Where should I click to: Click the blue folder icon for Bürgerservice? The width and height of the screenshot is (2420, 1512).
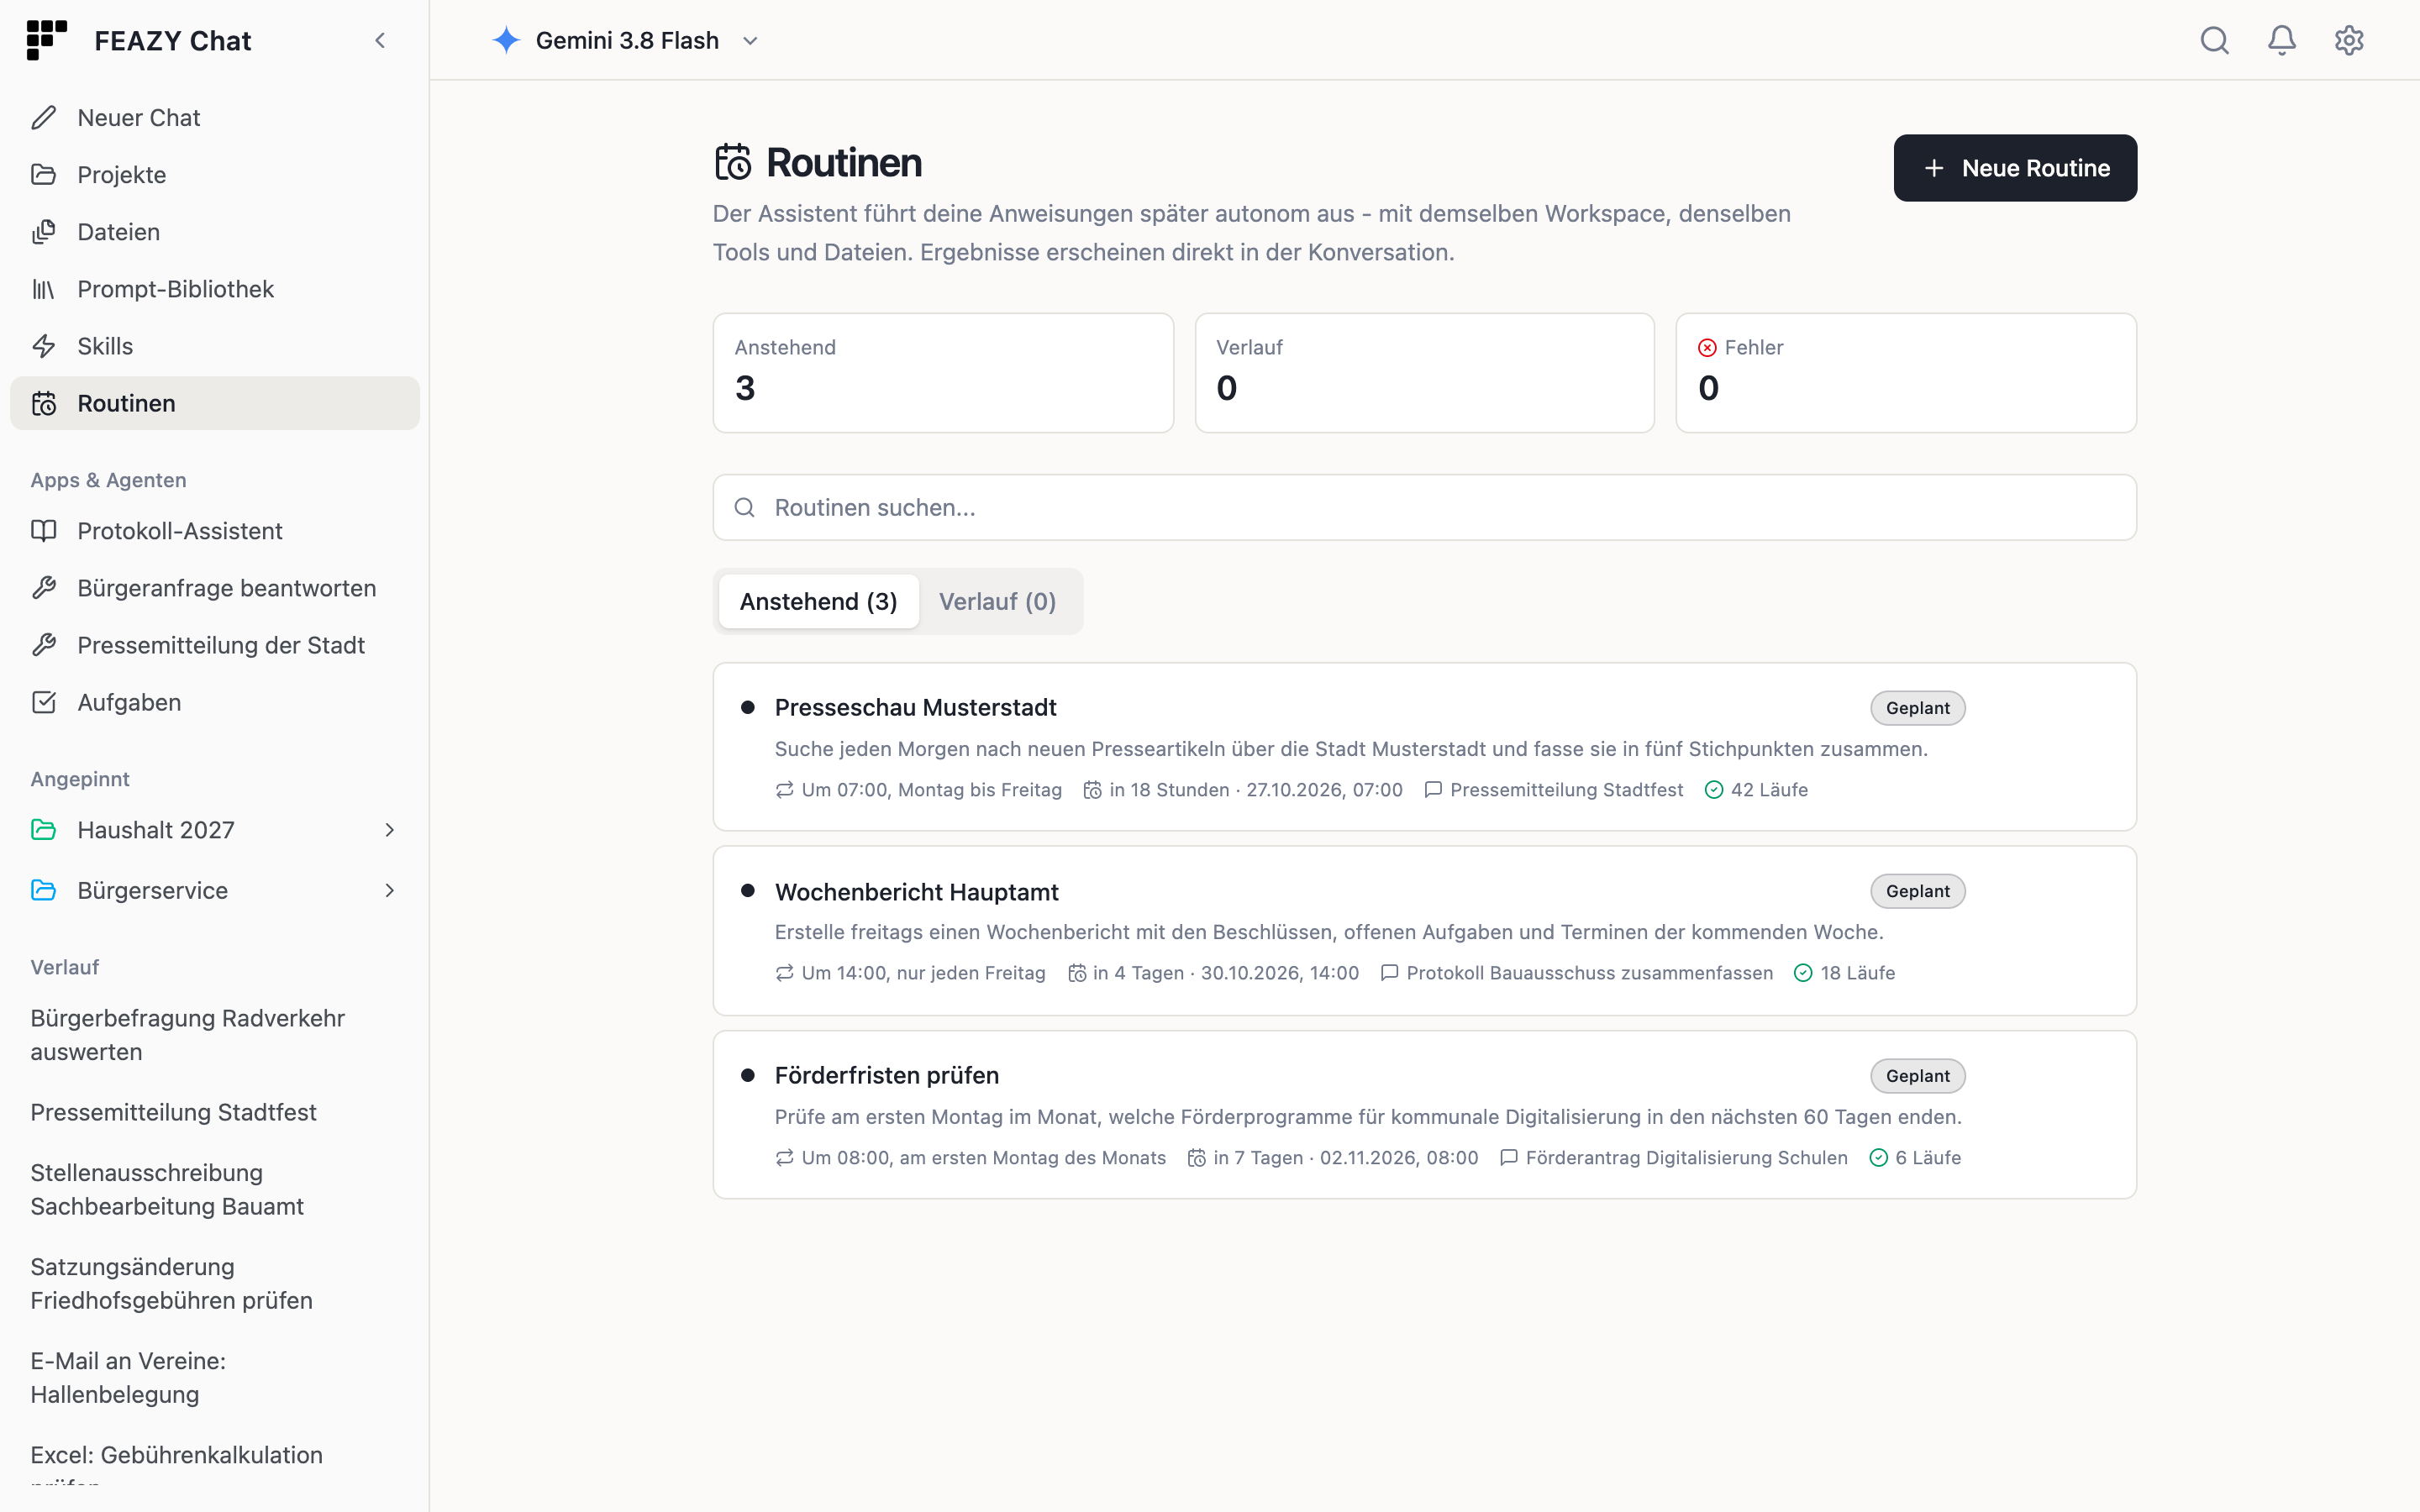click(x=44, y=890)
